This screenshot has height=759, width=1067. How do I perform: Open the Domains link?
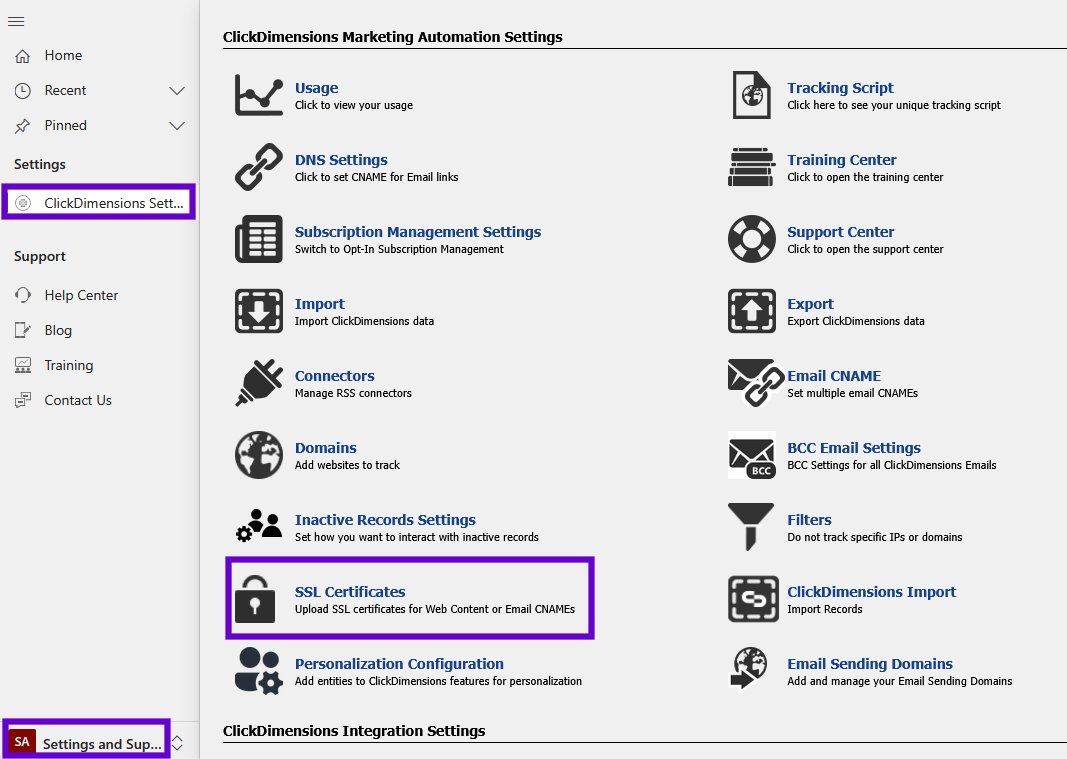tap(325, 448)
